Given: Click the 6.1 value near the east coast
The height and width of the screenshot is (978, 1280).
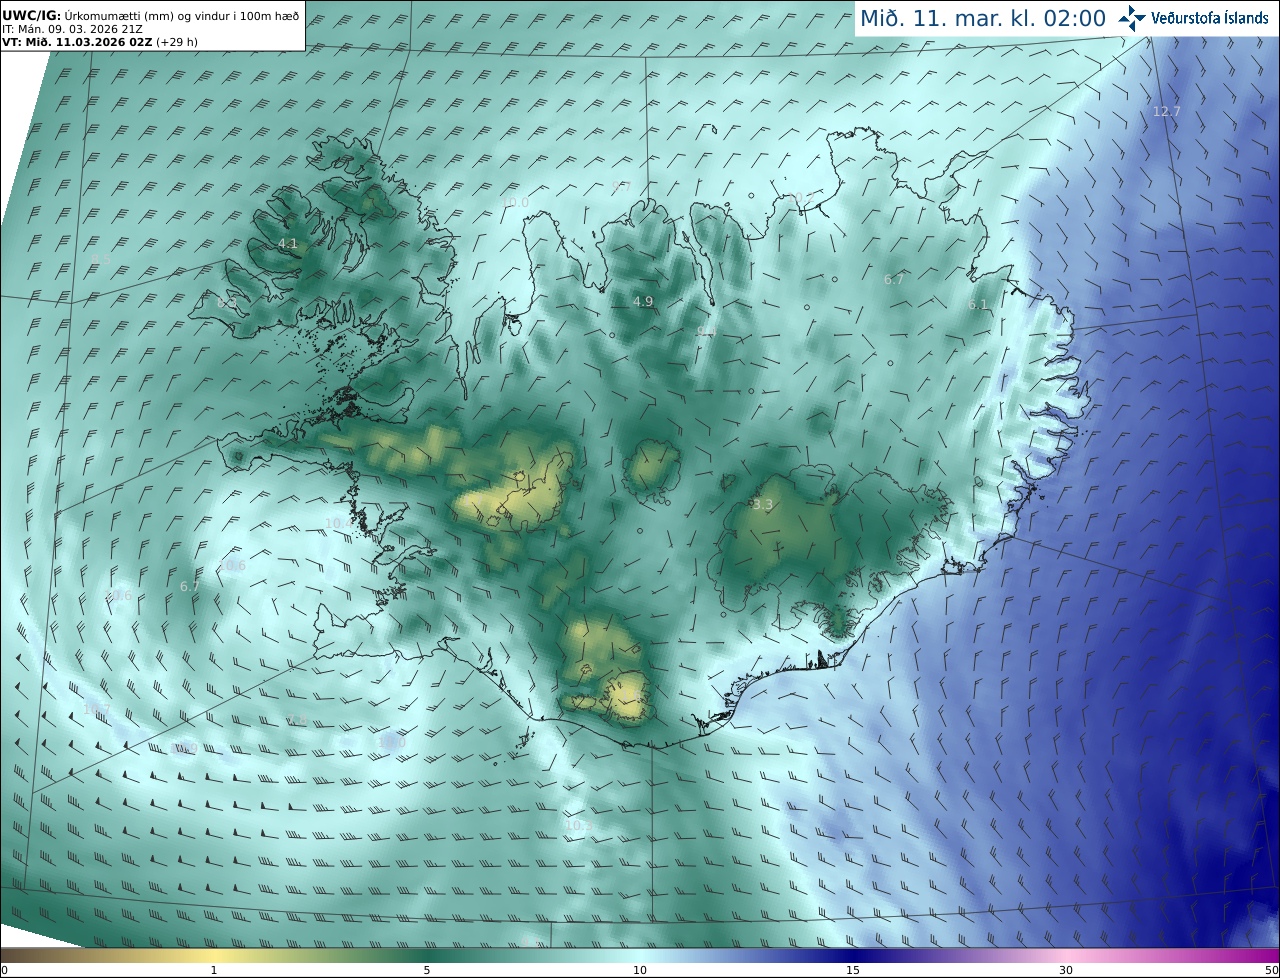Looking at the screenshot, I should coord(977,304).
